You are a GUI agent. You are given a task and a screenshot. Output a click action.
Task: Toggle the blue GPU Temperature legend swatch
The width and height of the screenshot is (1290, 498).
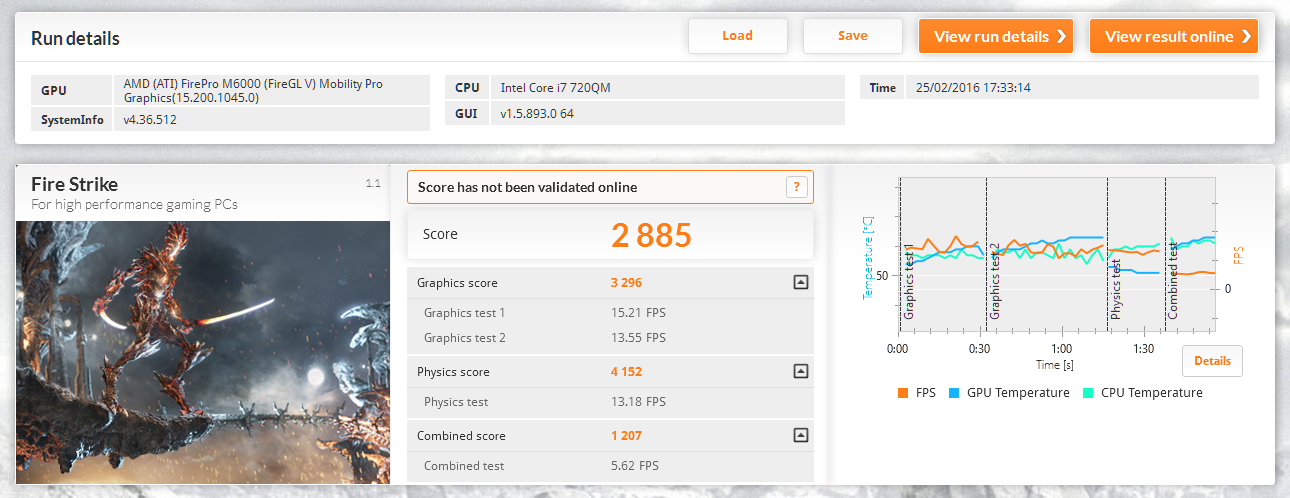point(955,393)
